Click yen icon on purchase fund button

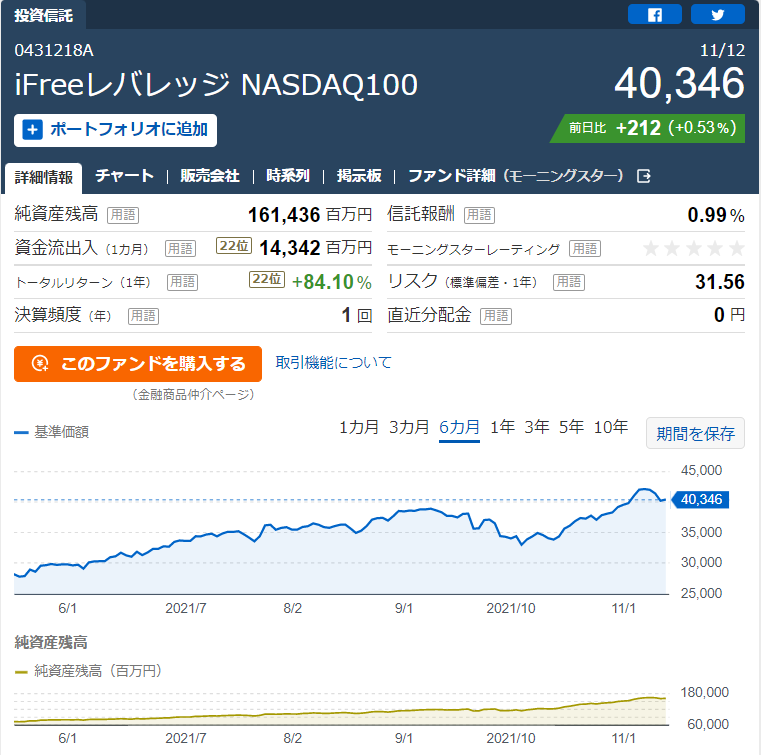40,363
